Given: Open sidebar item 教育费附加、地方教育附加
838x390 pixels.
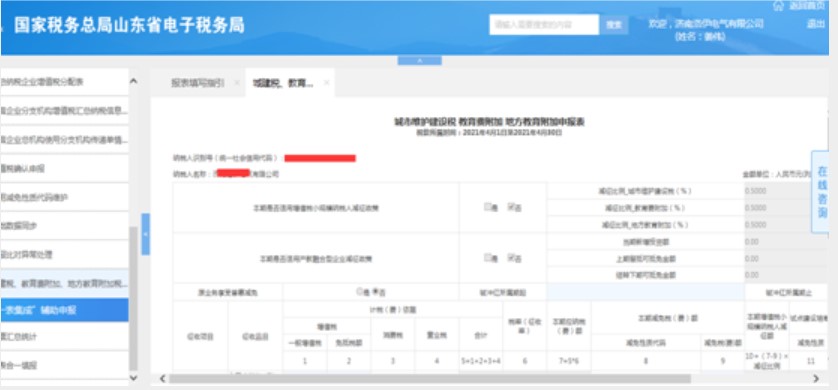Looking at the screenshot, I should (x=64, y=284).
